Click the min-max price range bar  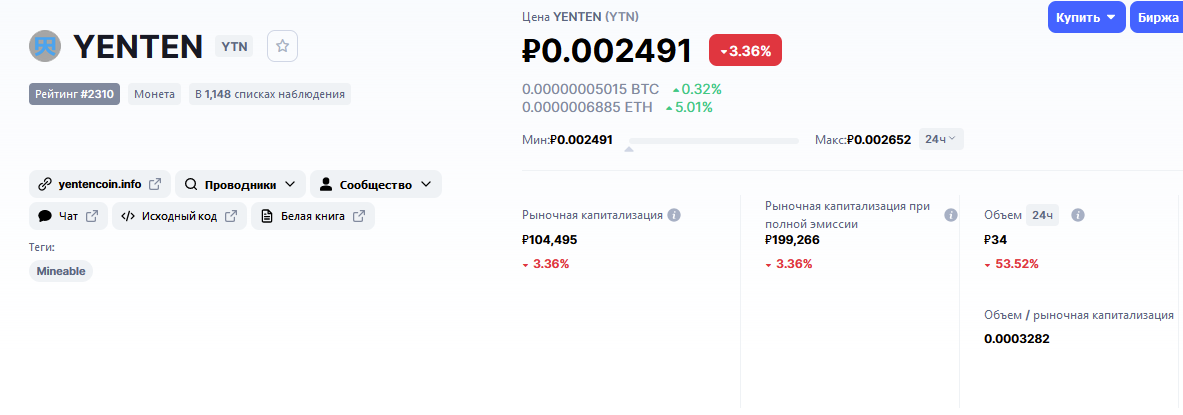tap(714, 140)
